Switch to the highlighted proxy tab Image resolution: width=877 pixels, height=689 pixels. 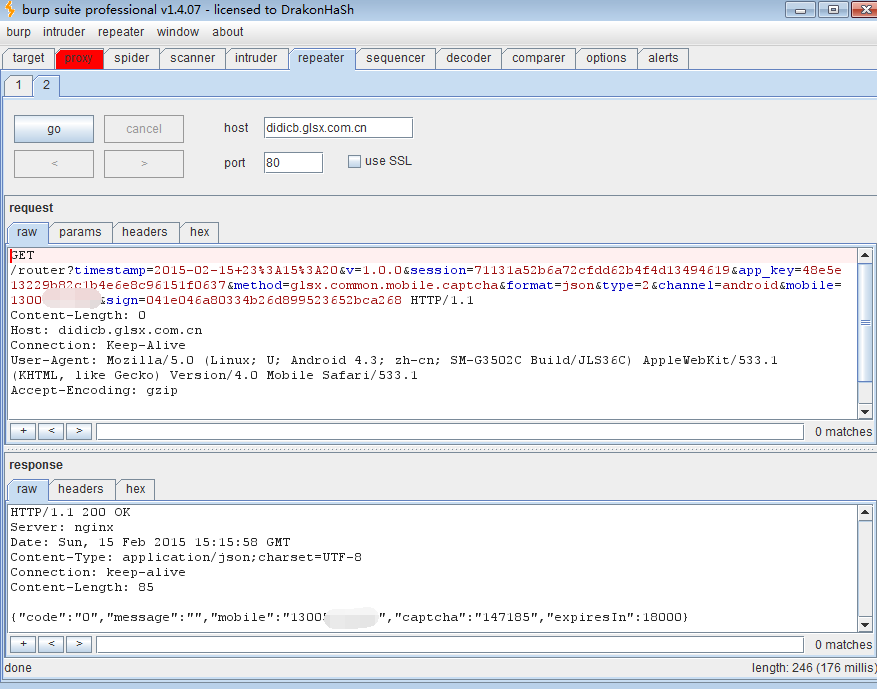[x=79, y=58]
